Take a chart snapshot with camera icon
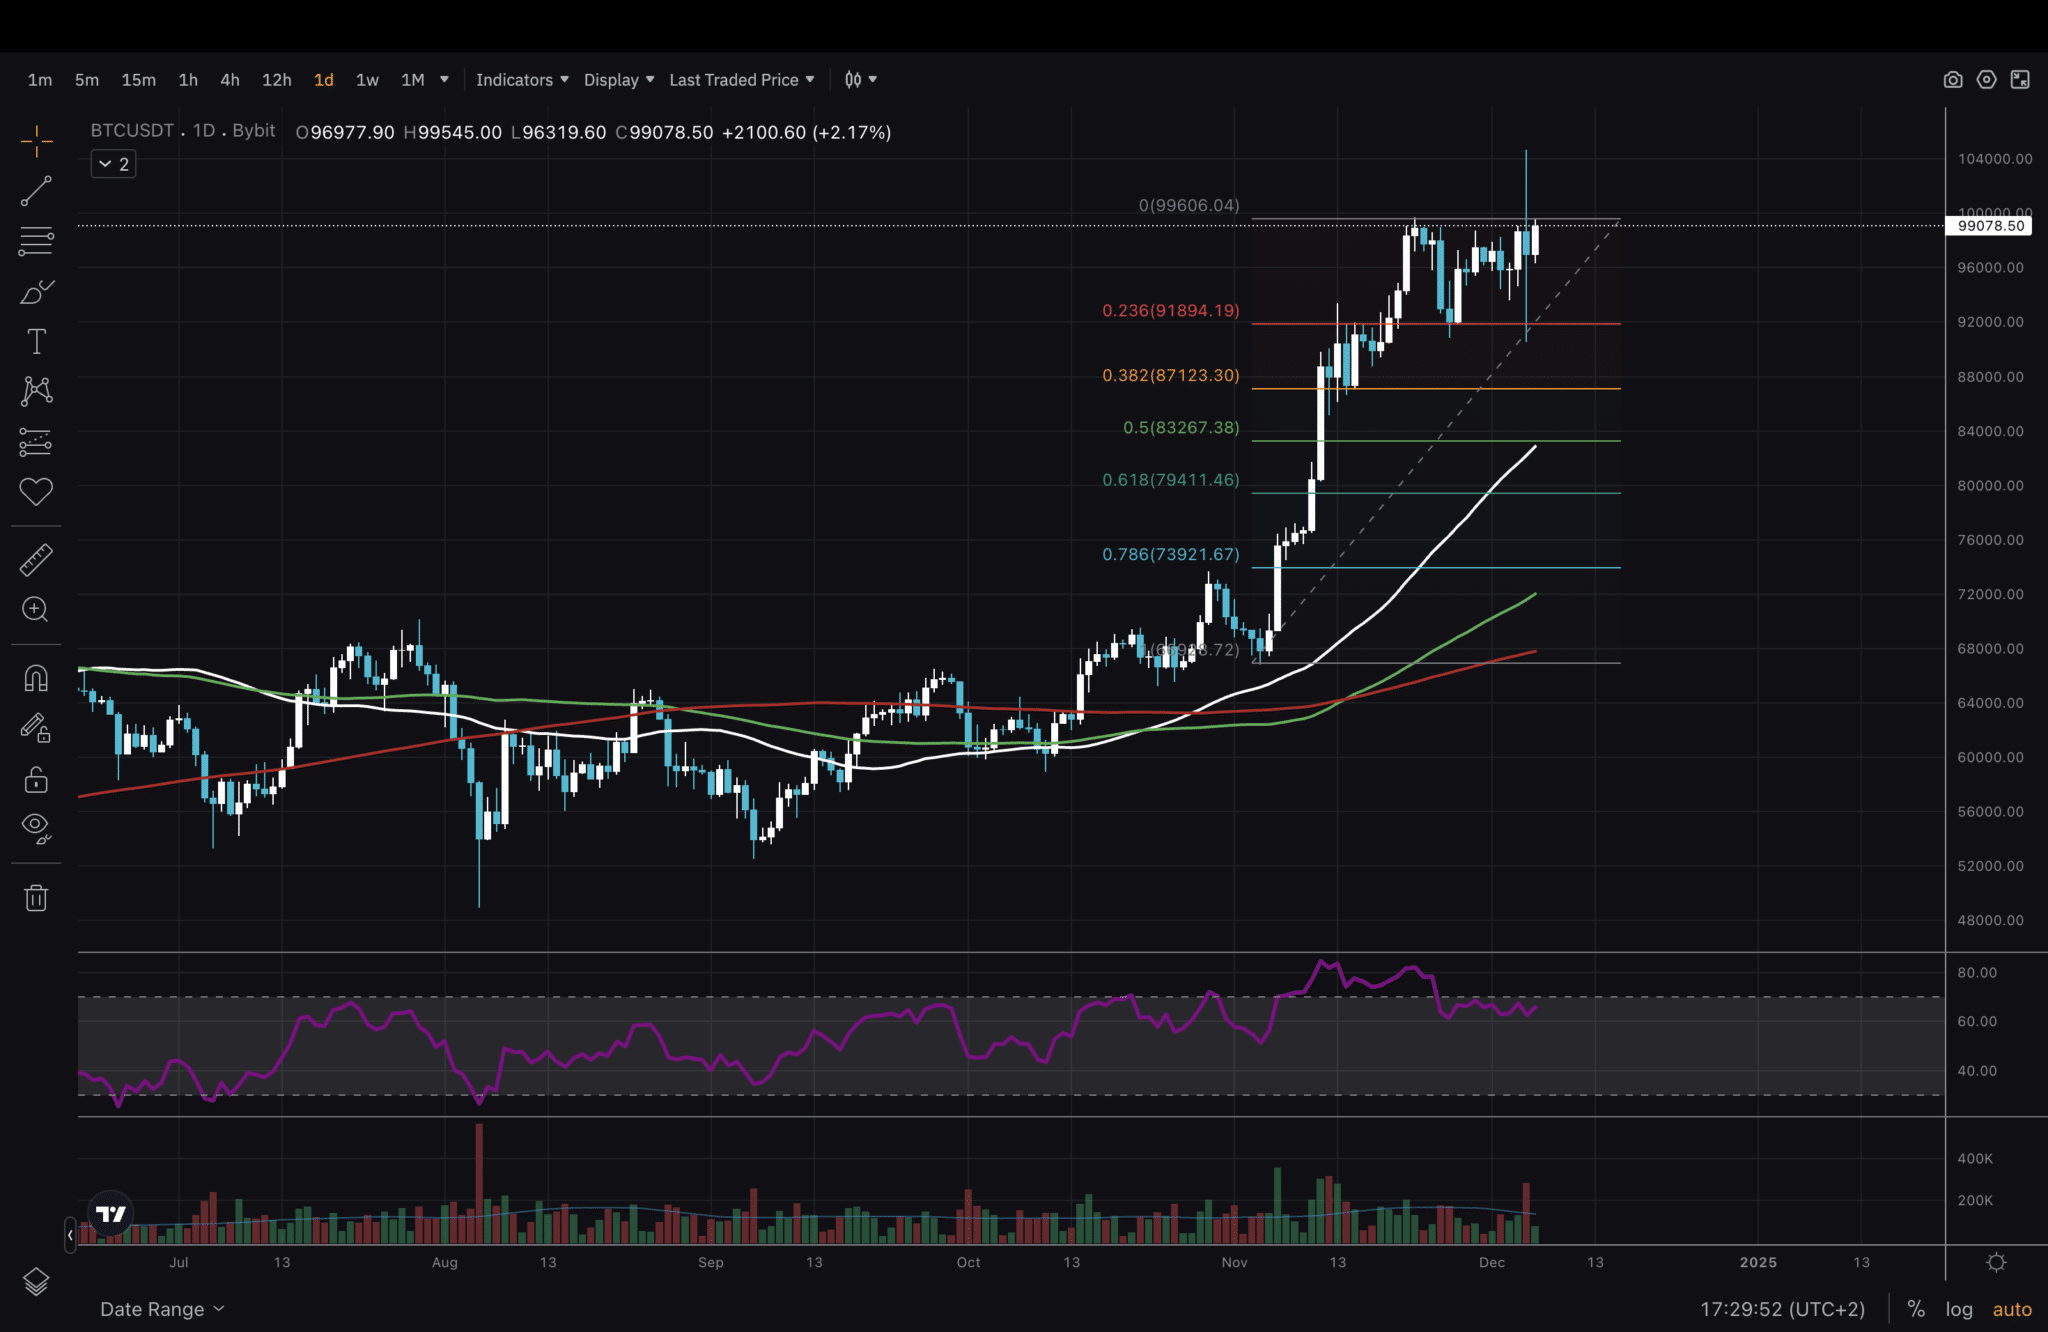The height and width of the screenshot is (1332, 2048). pyautogui.click(x=1953, y=80)
